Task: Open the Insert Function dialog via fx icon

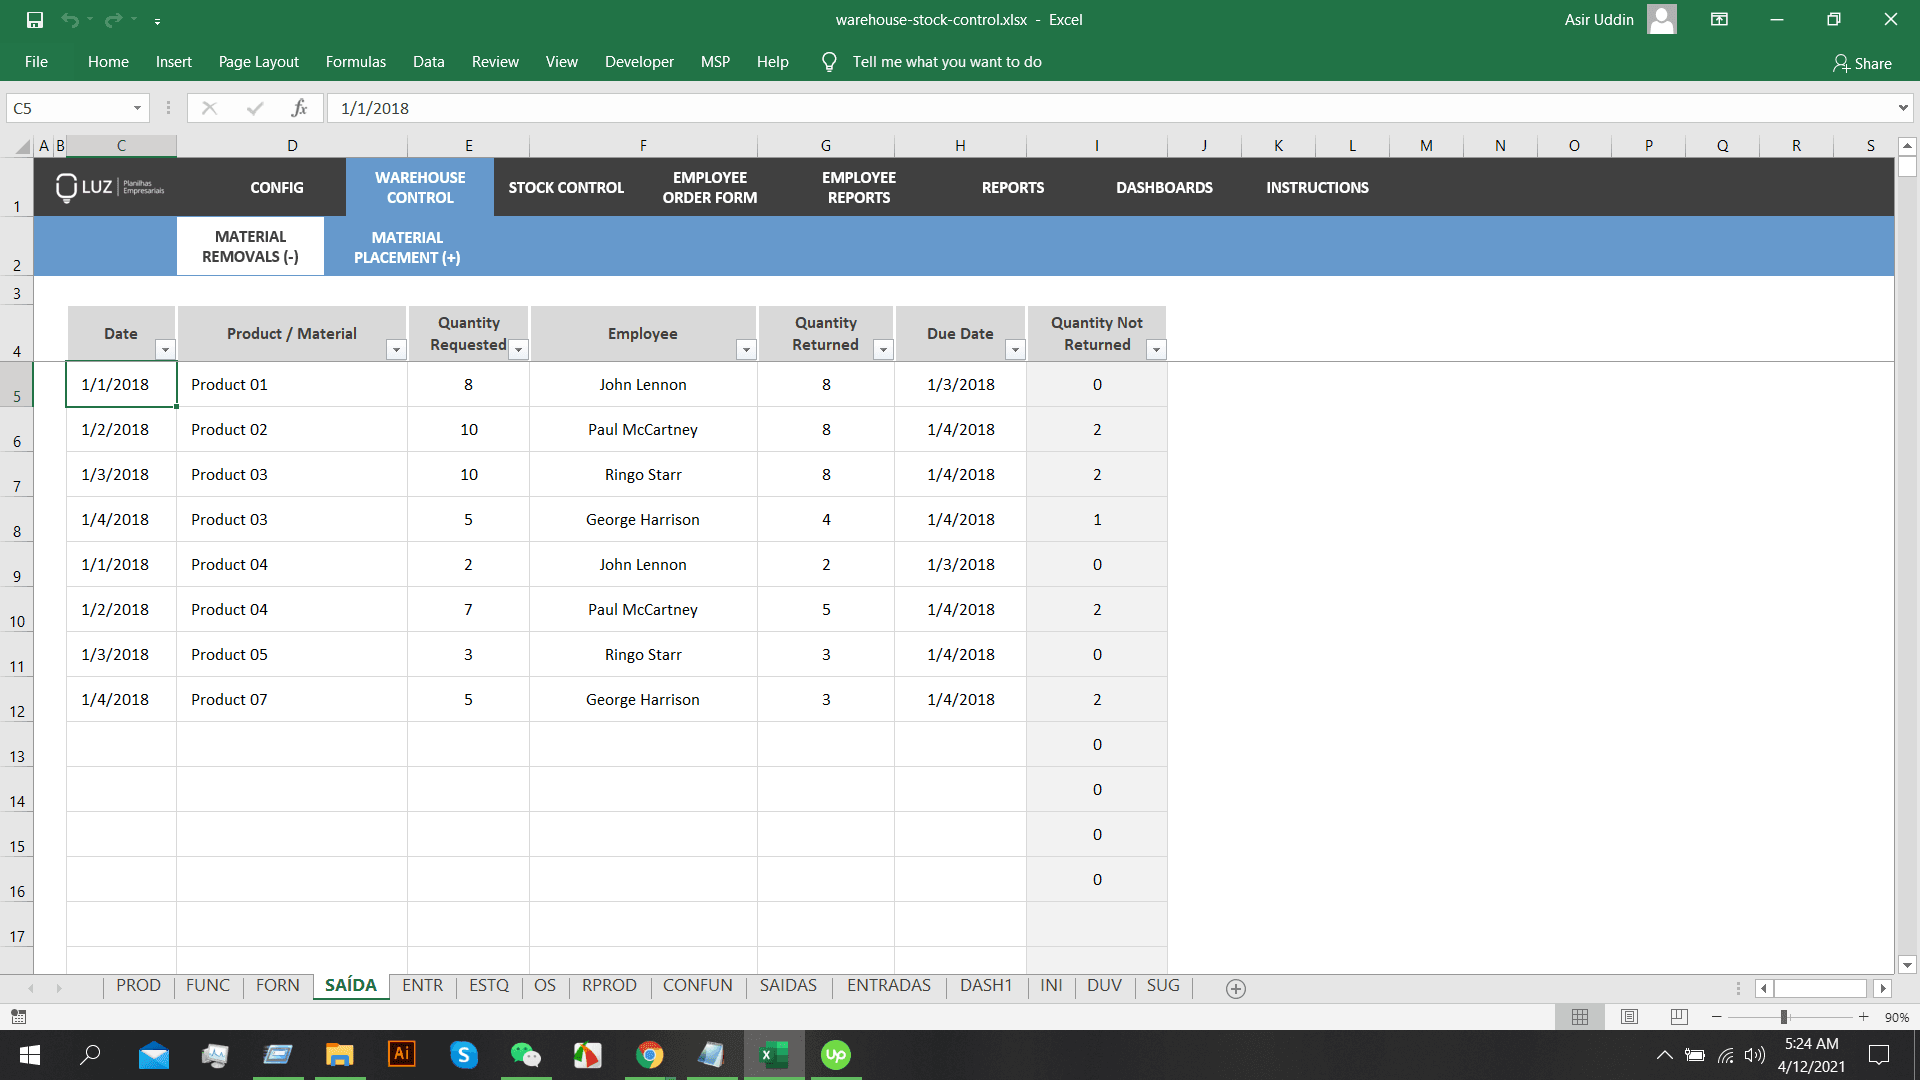Action: click(298, 107)
